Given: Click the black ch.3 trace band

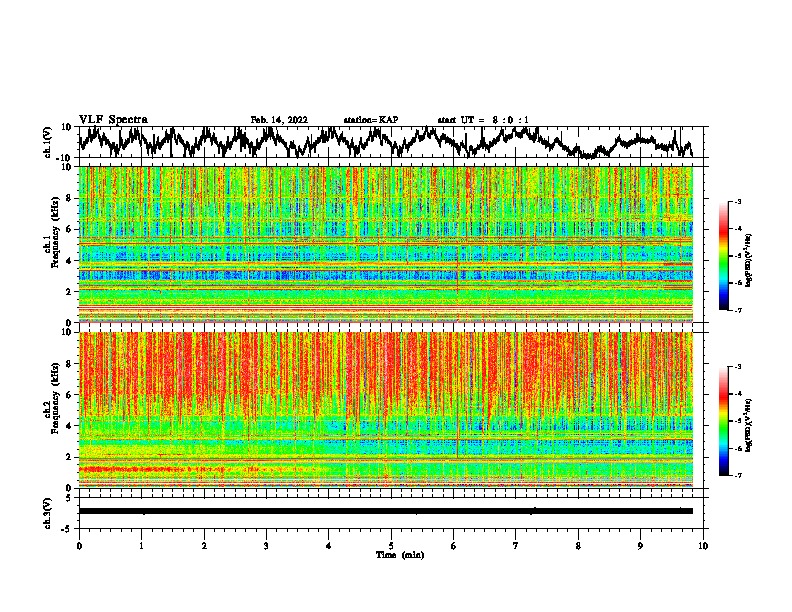Looking at the screenshot, I should (x=385, y=511).
